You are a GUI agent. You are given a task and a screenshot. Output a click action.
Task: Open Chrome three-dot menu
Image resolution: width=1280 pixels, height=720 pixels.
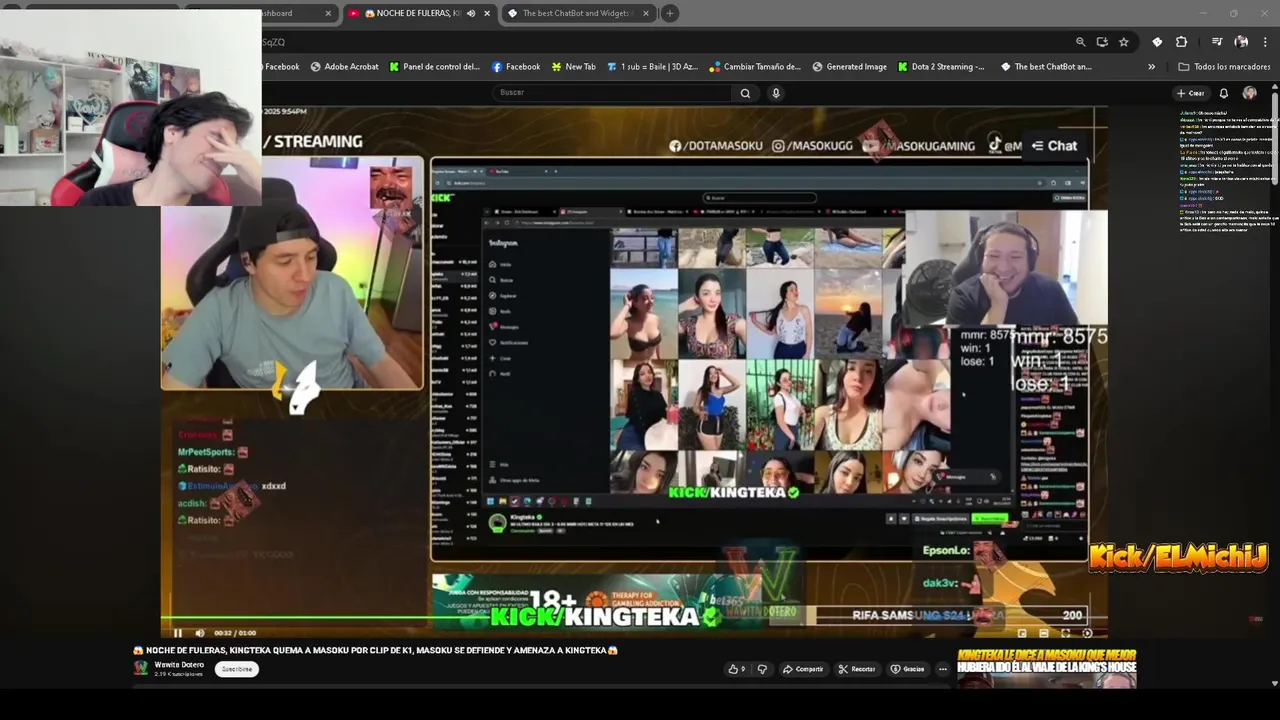1265,42
